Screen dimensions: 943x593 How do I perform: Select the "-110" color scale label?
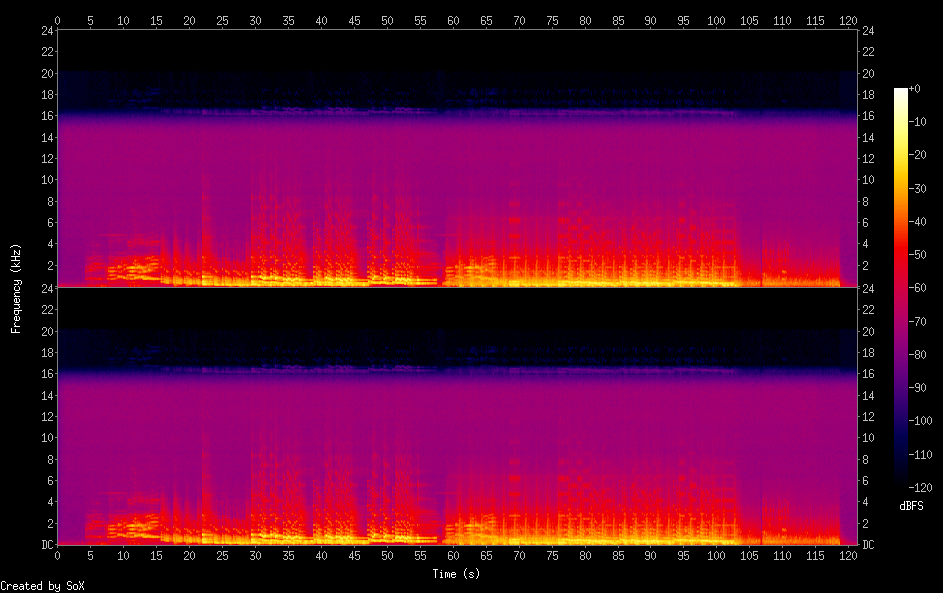pos(920,454)
